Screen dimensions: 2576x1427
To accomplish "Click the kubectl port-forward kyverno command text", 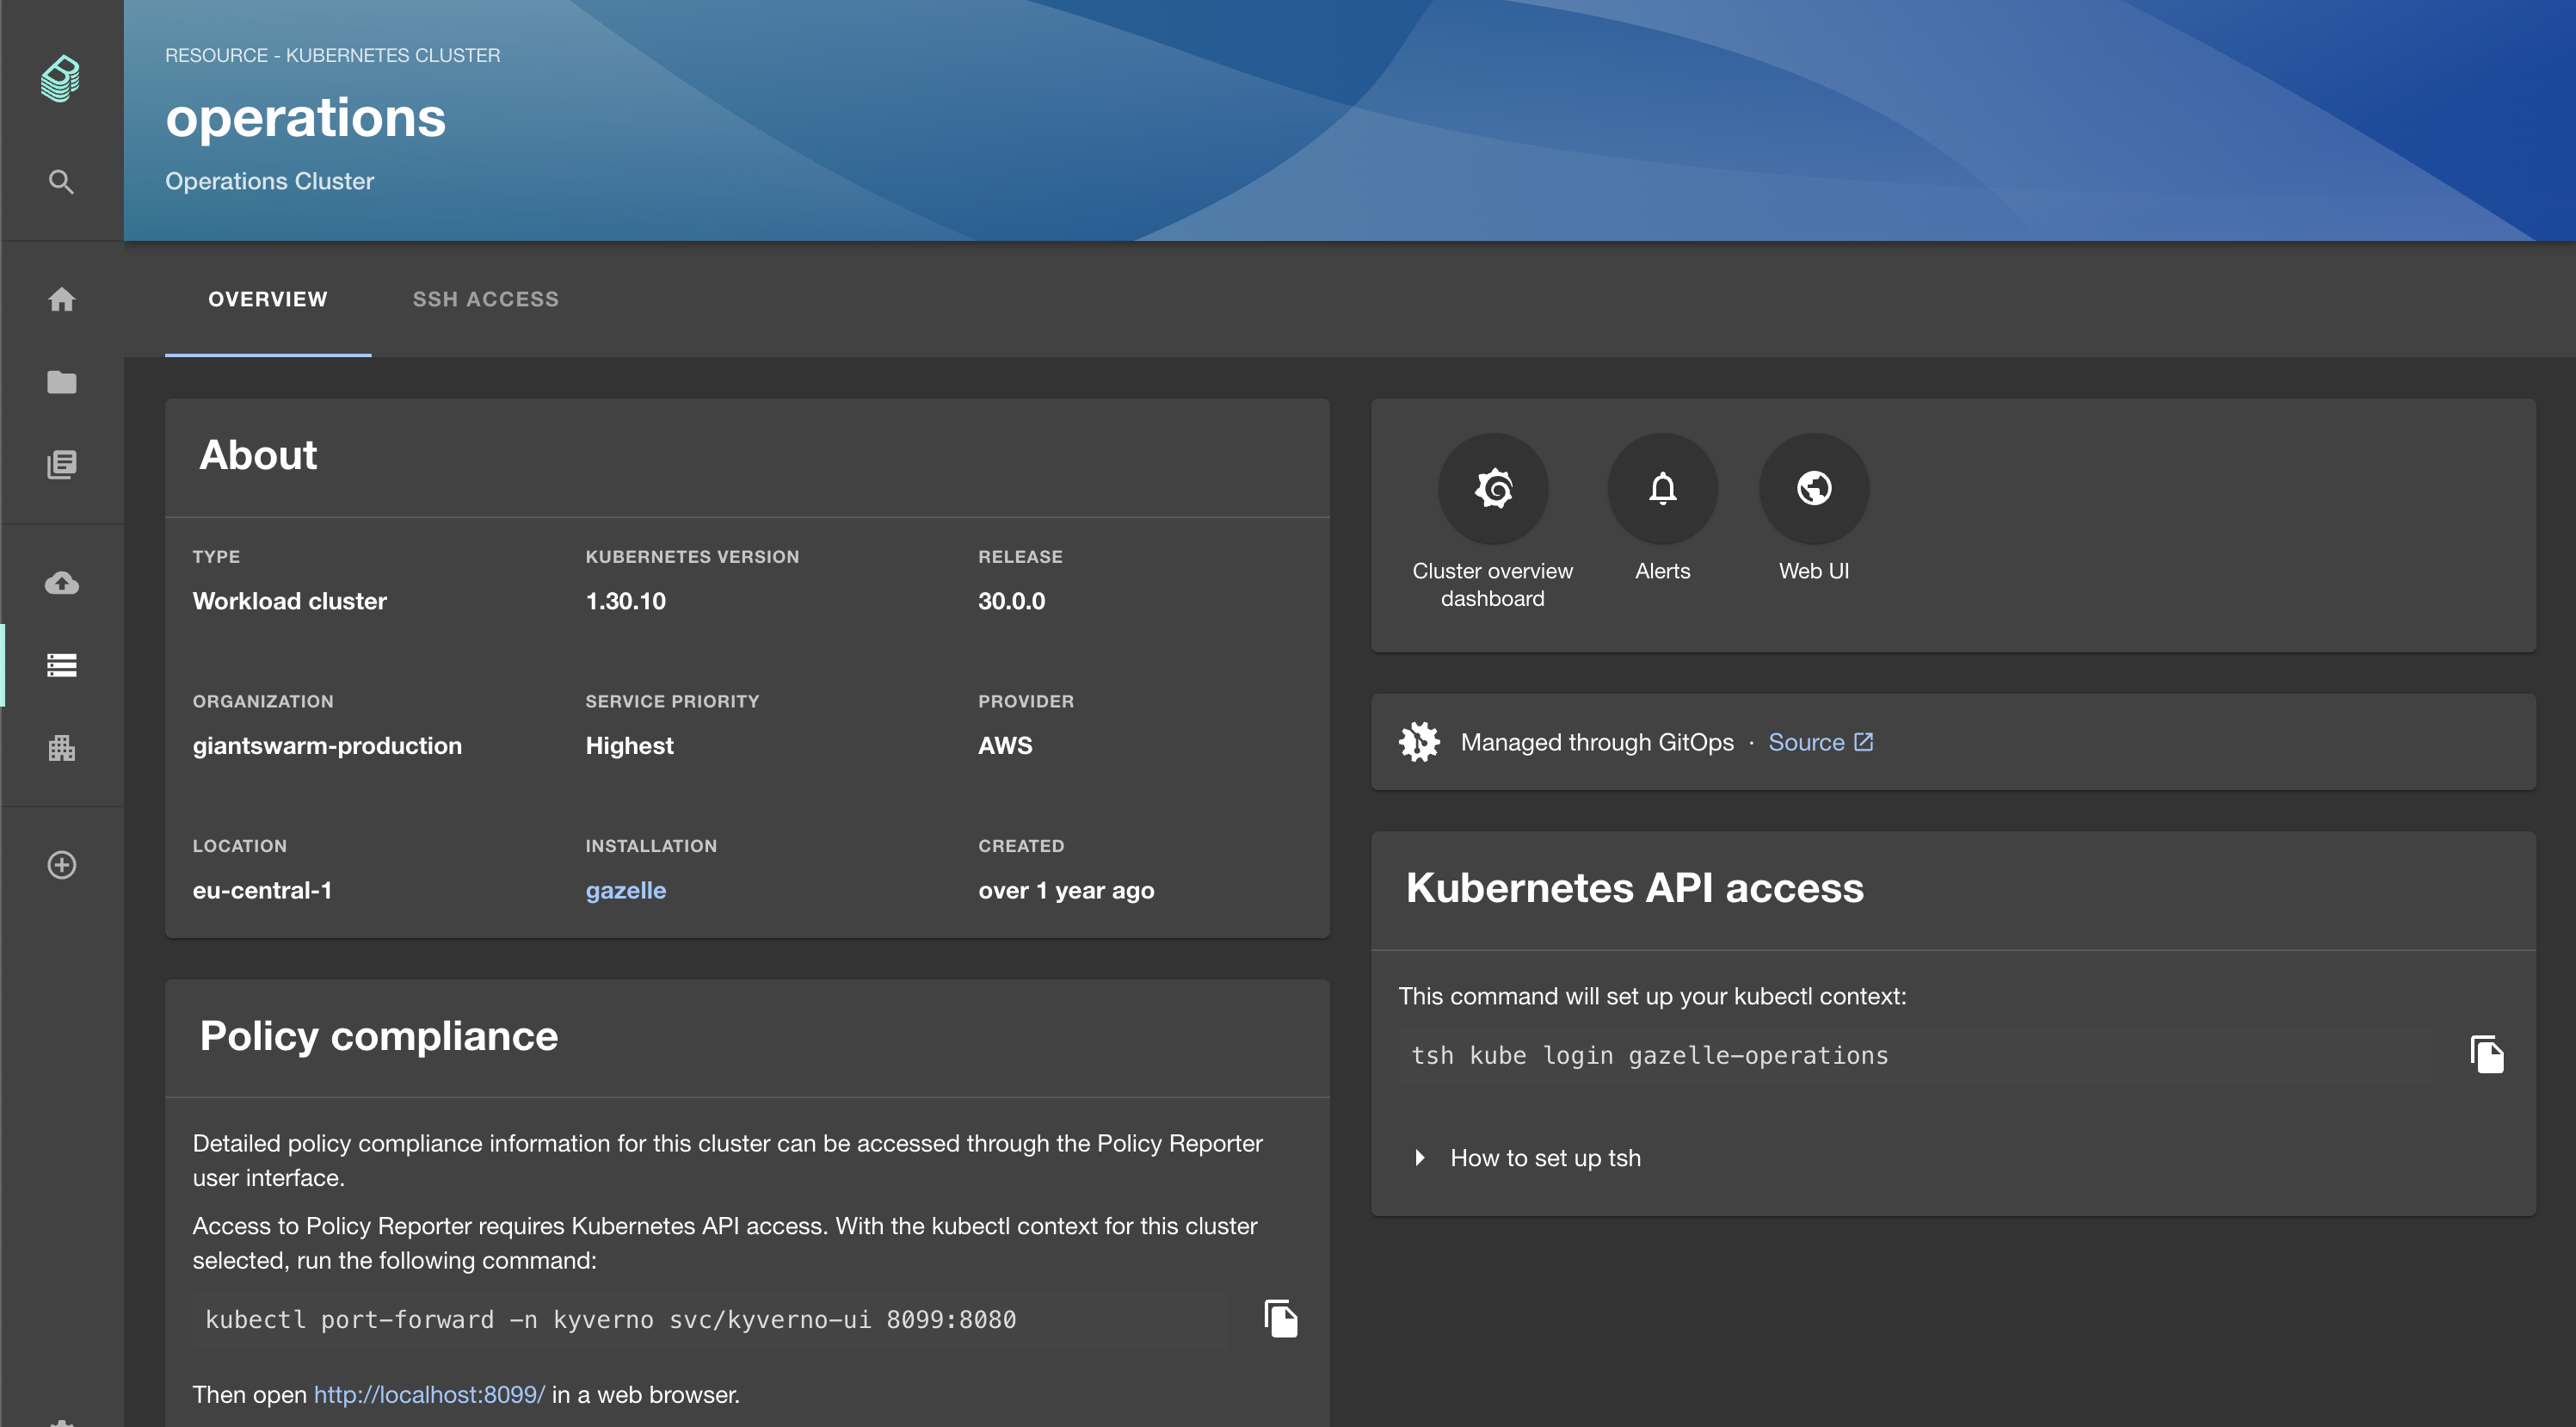I will (x=611, y=1320).
